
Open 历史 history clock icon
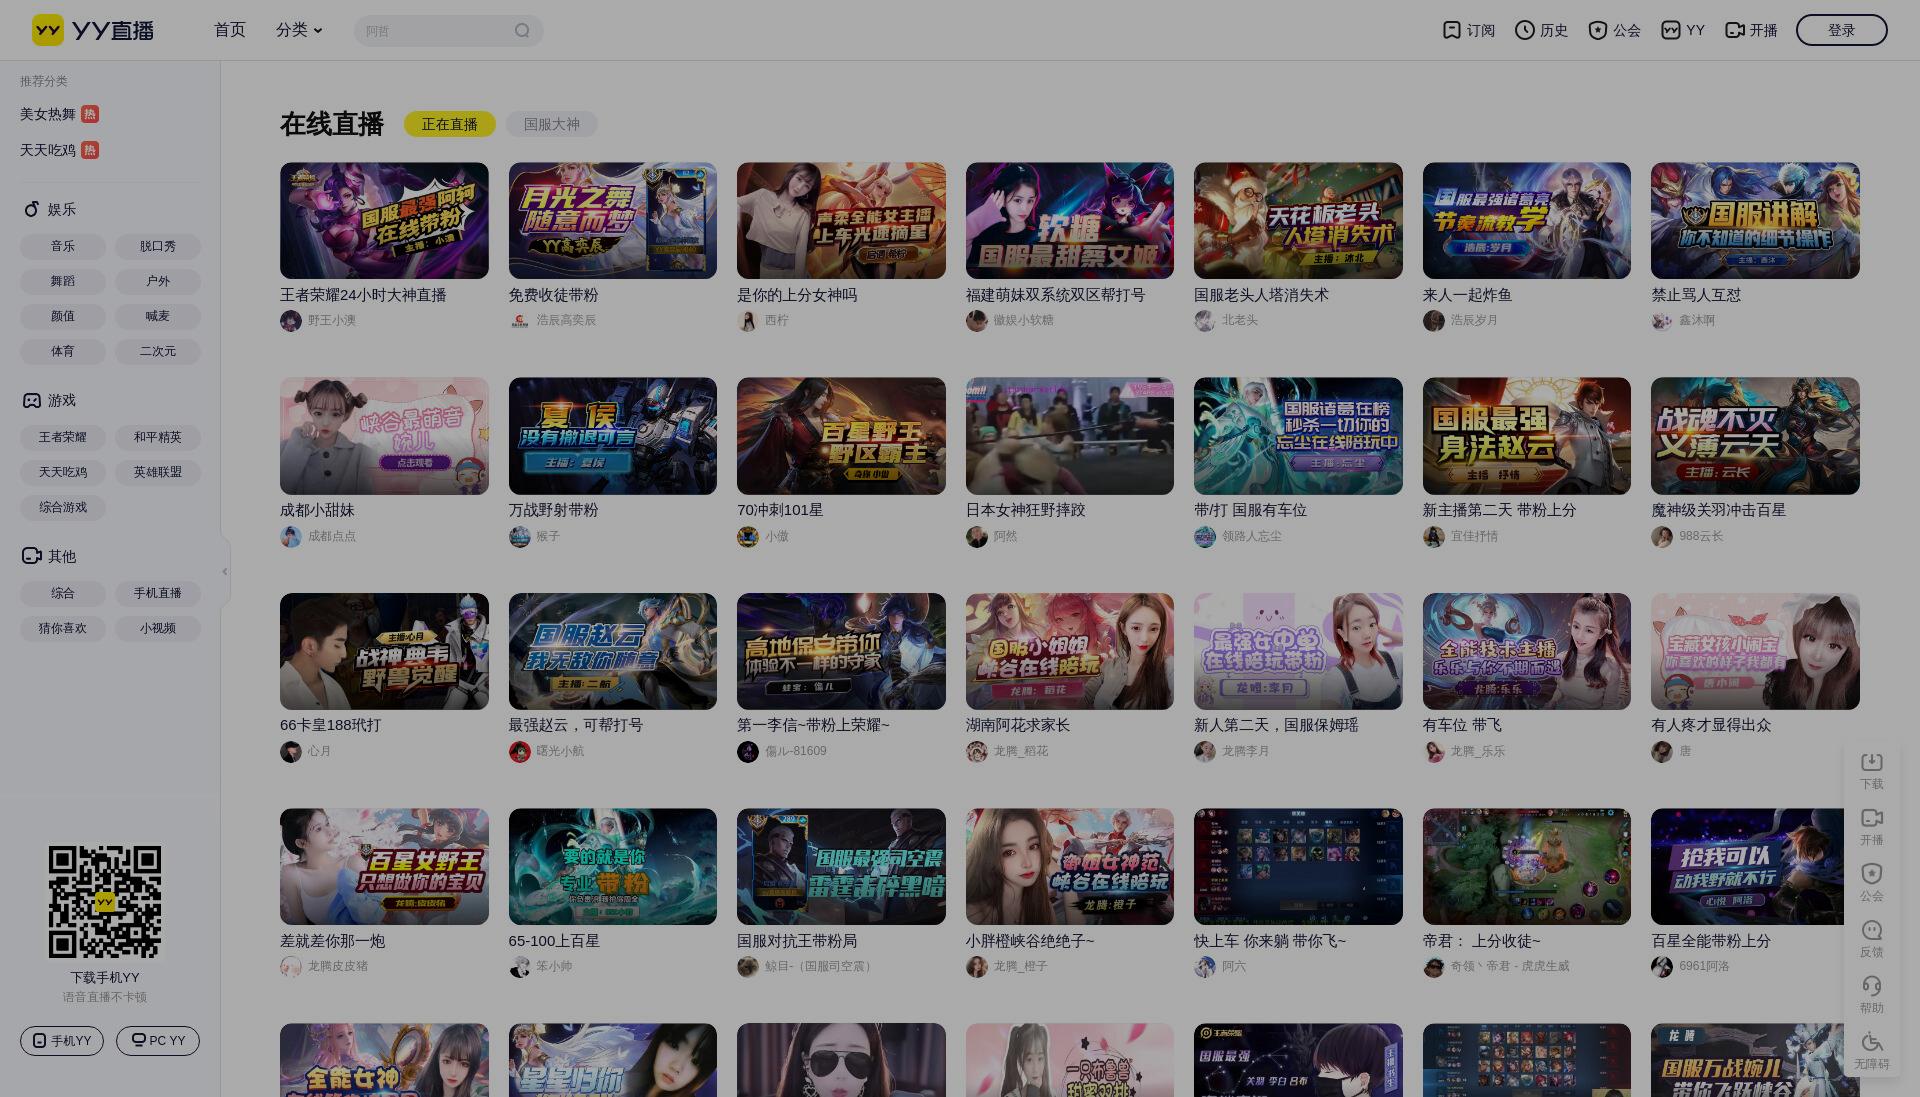1525,30
